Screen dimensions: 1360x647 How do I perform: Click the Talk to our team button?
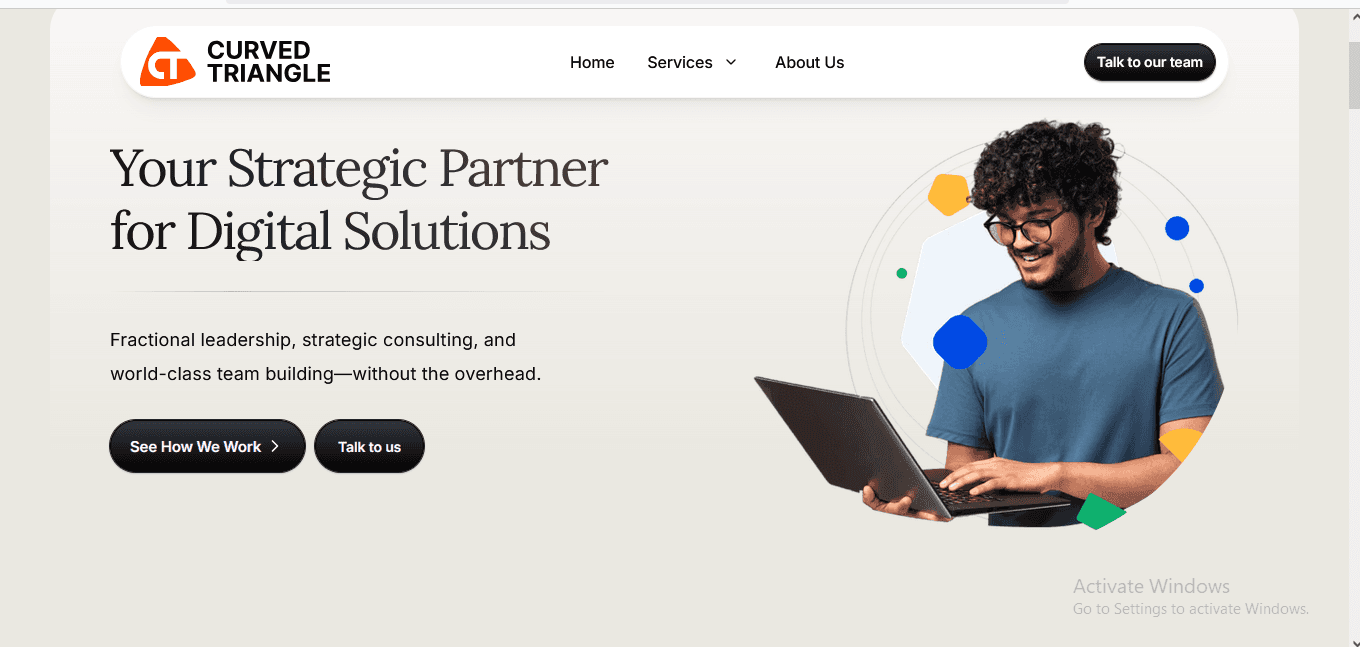(1150, 62)
